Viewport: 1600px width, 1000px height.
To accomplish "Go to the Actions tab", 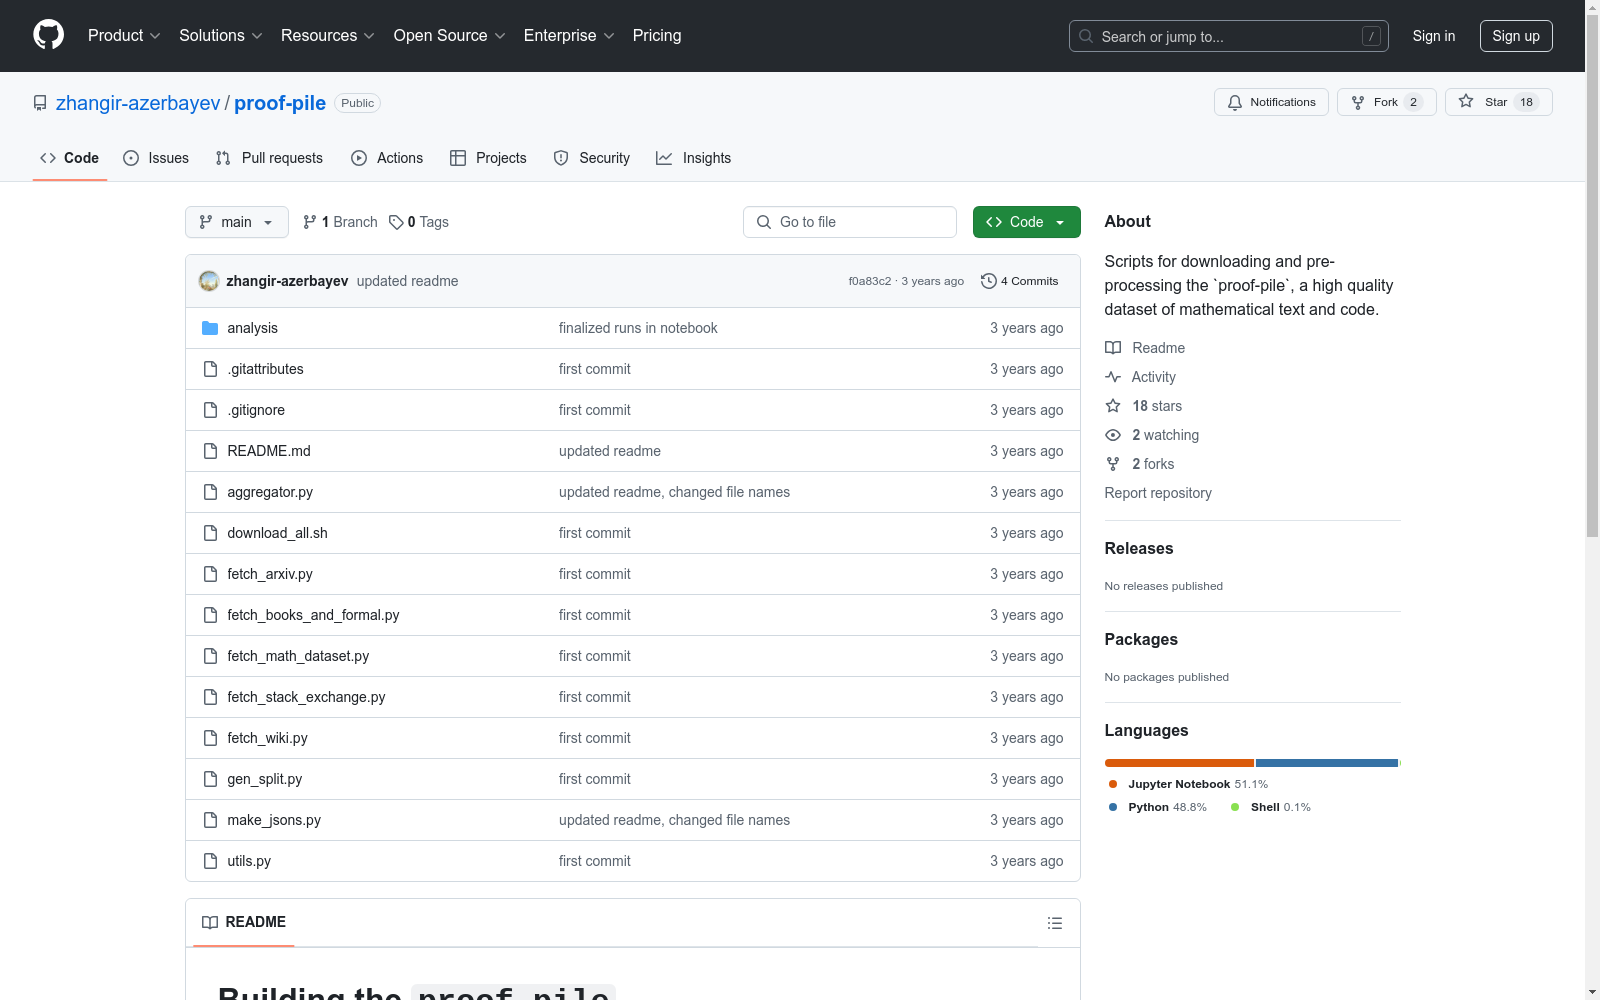I will pos(387,158).
